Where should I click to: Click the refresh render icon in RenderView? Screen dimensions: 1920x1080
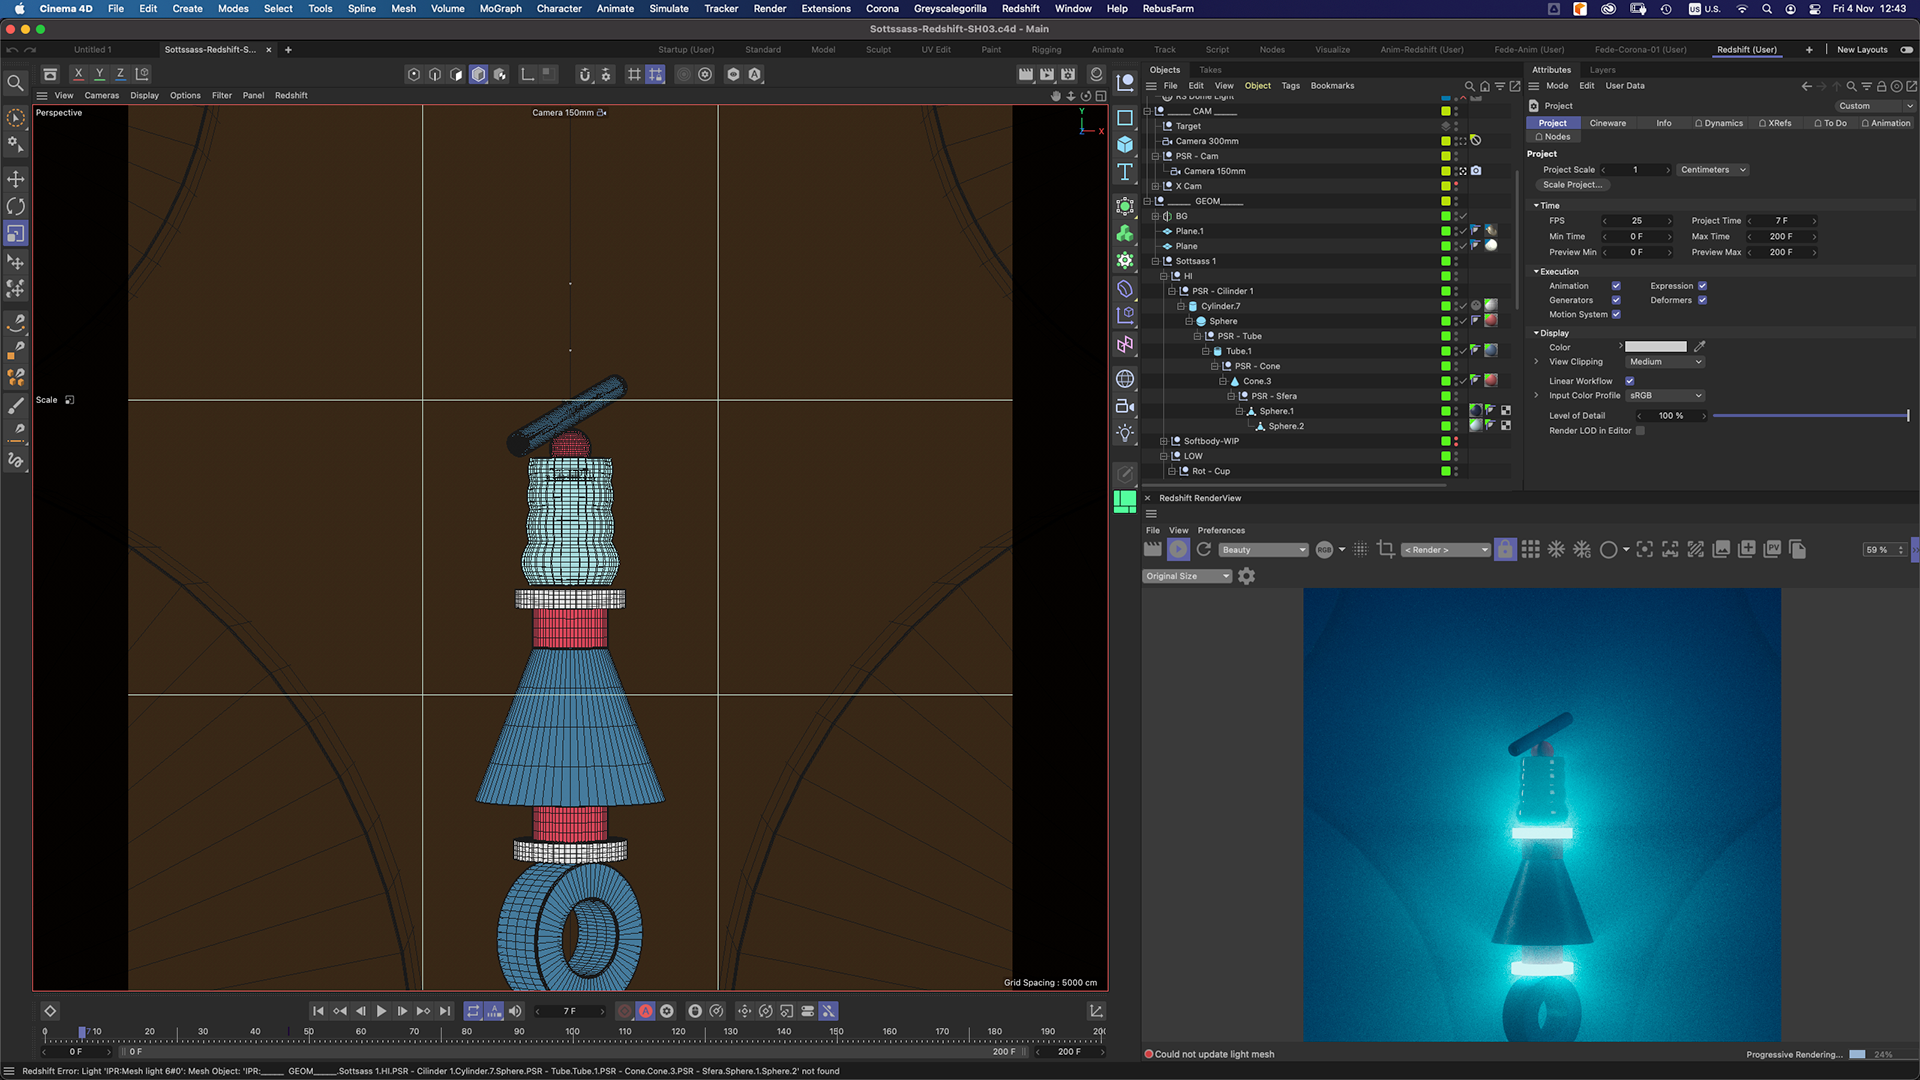pos(1204,549)
